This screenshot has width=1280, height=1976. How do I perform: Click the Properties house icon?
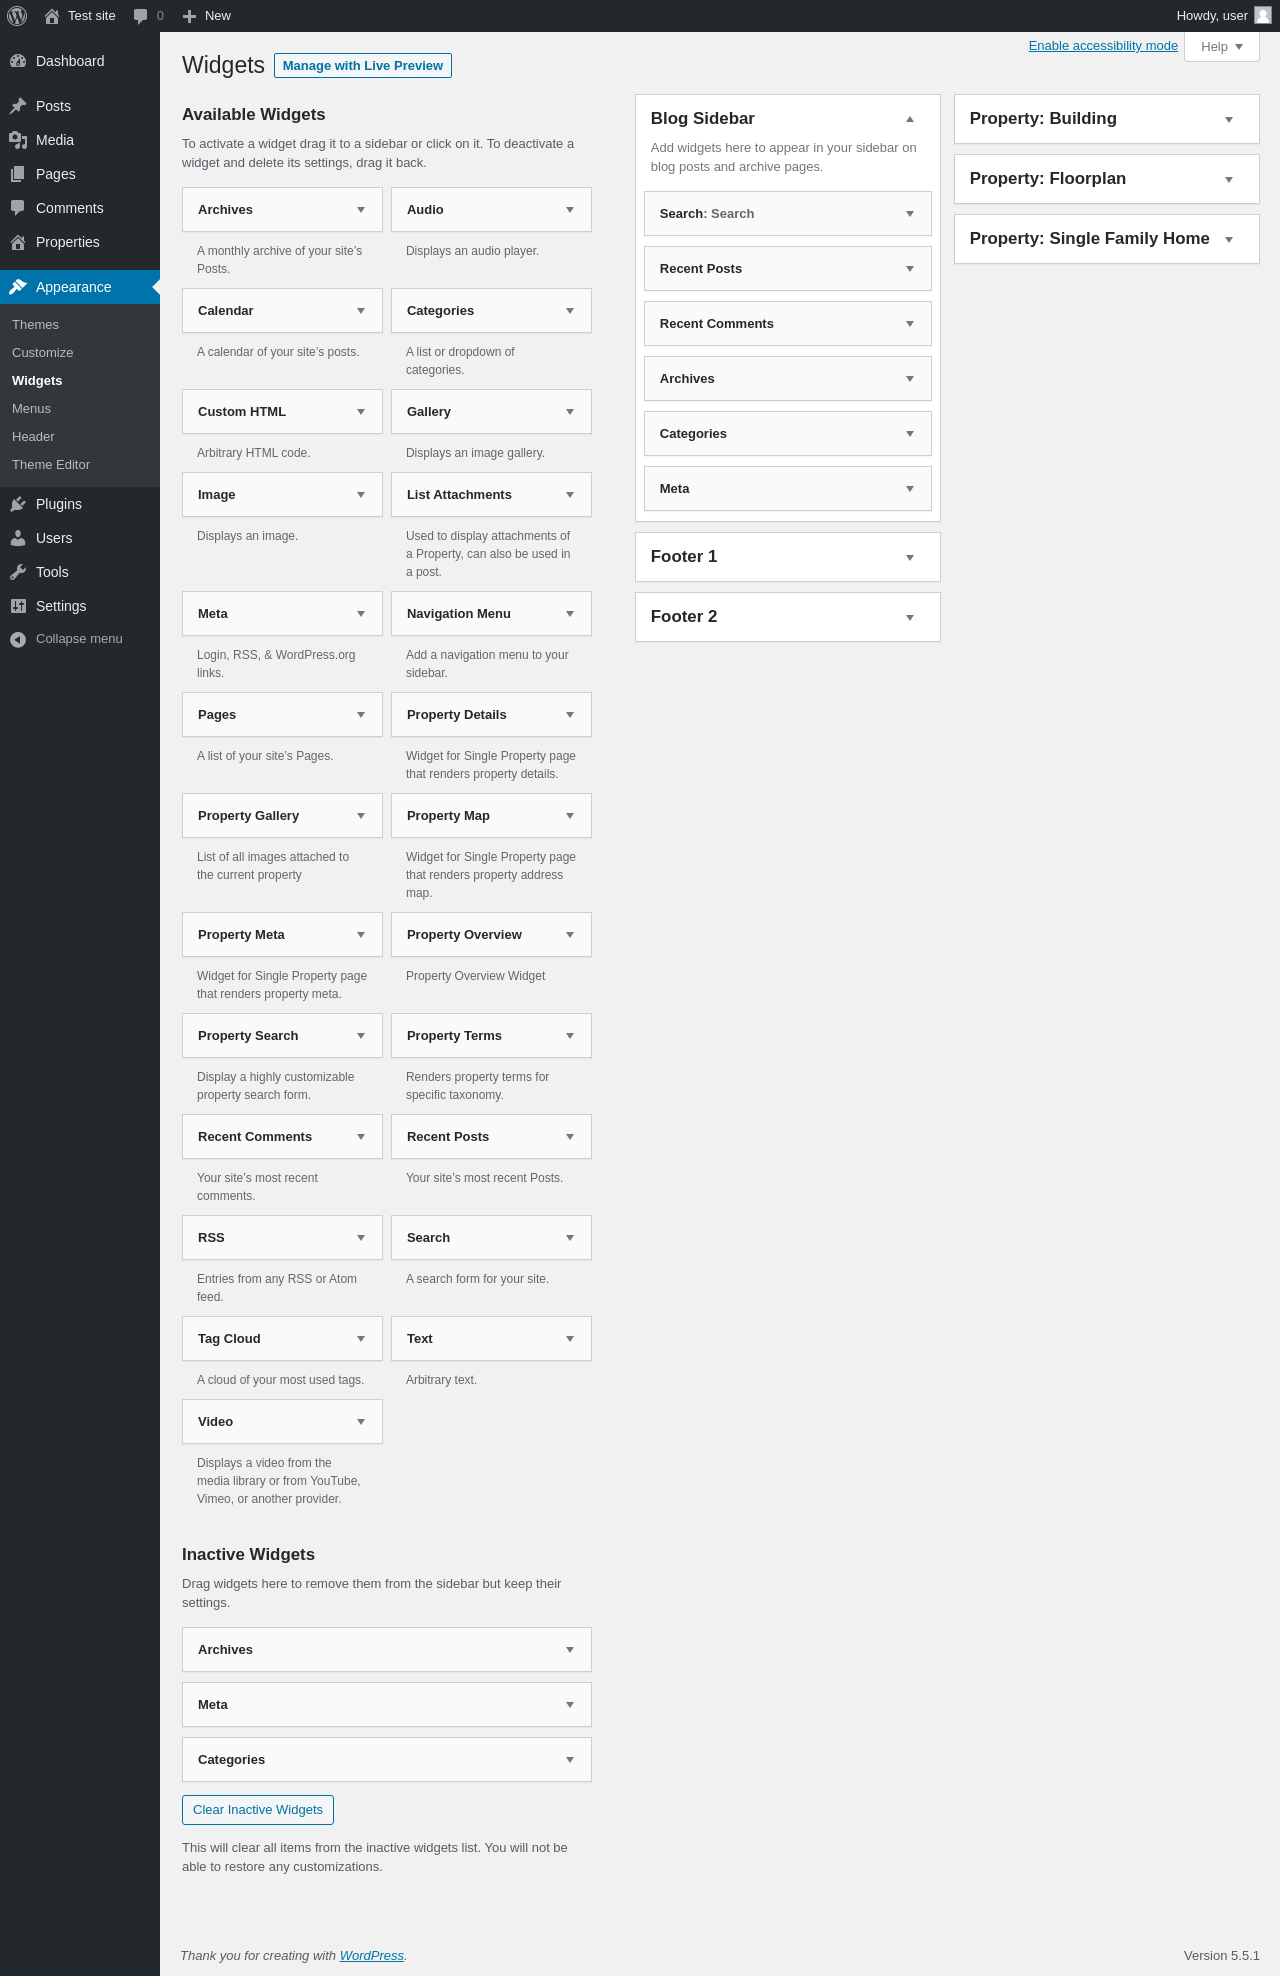coord(18,242)
